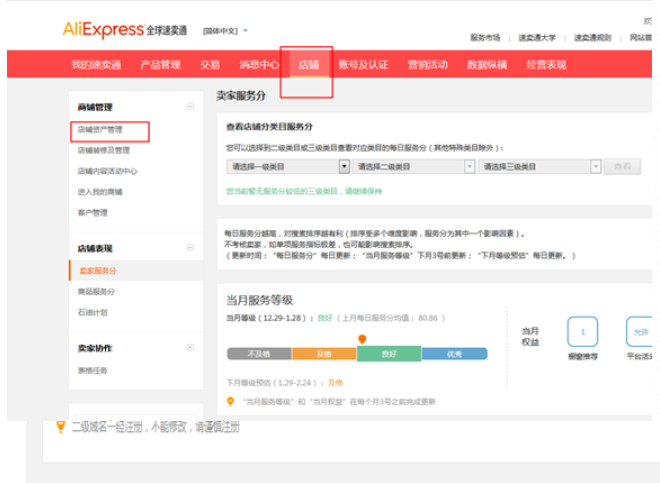Collapse the 卖家协作 sidebar section
660x483 pixels.
190,347
